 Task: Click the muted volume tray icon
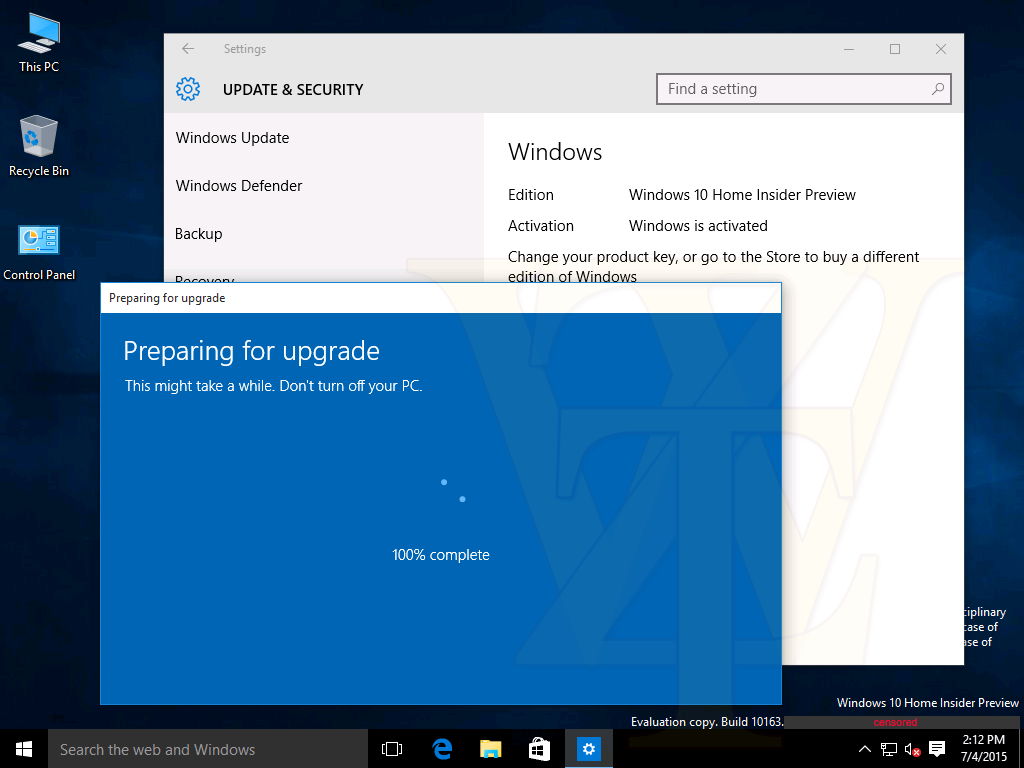pos(912,749)
